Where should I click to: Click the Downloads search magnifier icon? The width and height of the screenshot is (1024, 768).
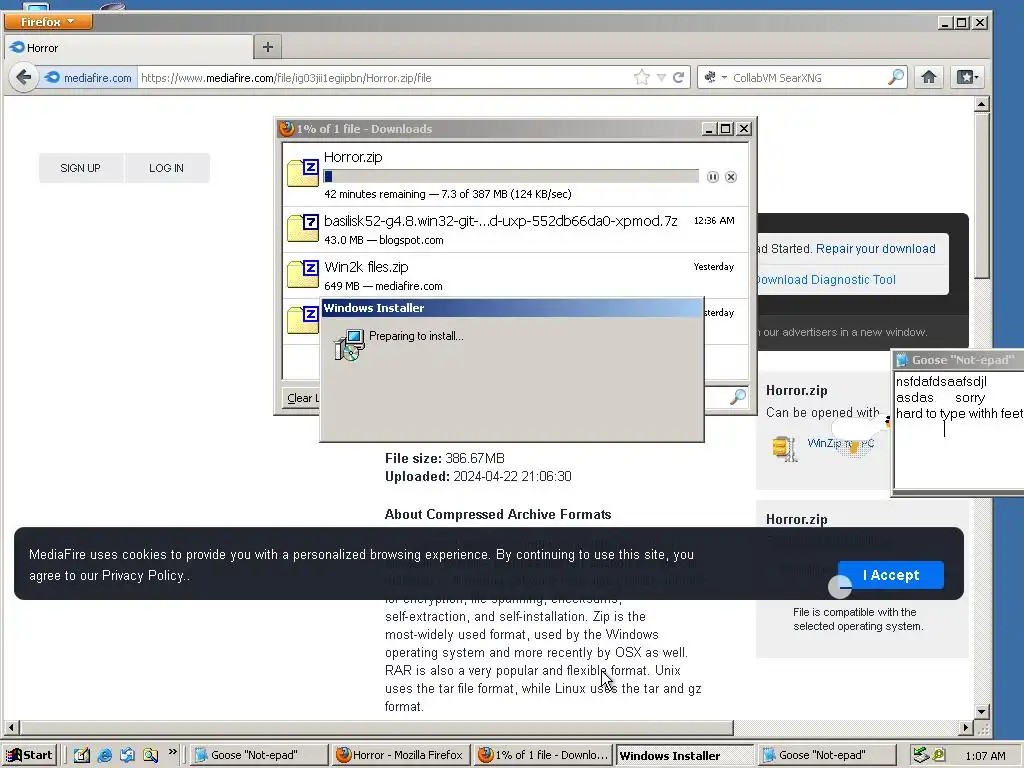pyautogui.click(x=737, y=396)
